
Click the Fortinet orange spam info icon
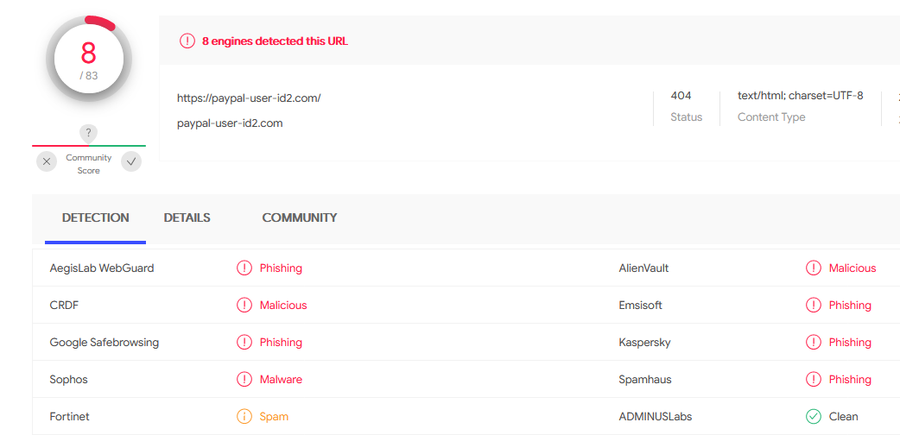point(245,417)
